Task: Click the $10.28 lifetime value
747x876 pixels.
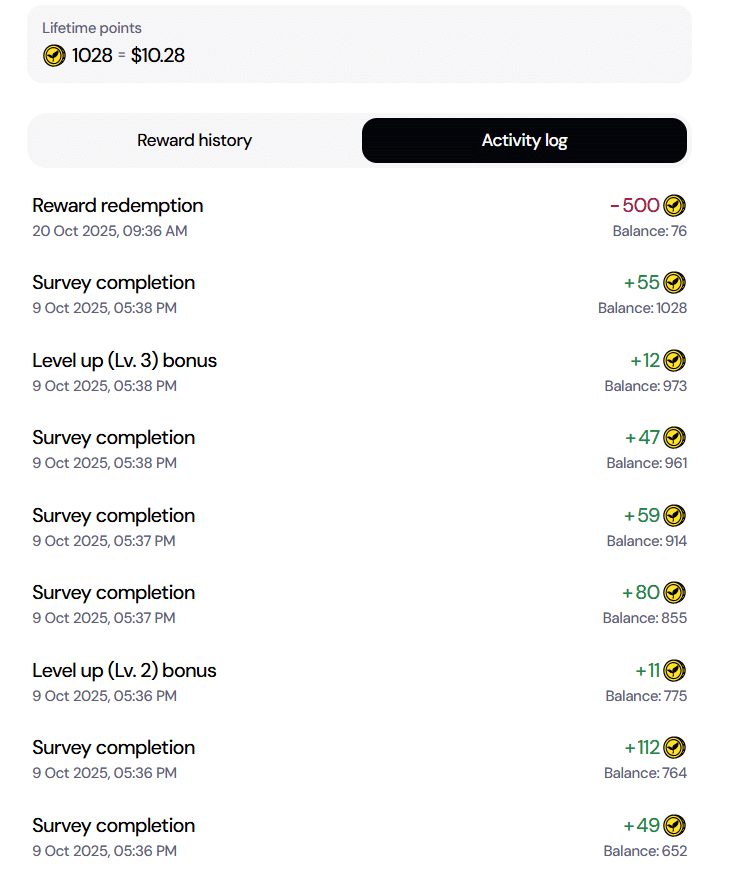Action: click(158, 56)
